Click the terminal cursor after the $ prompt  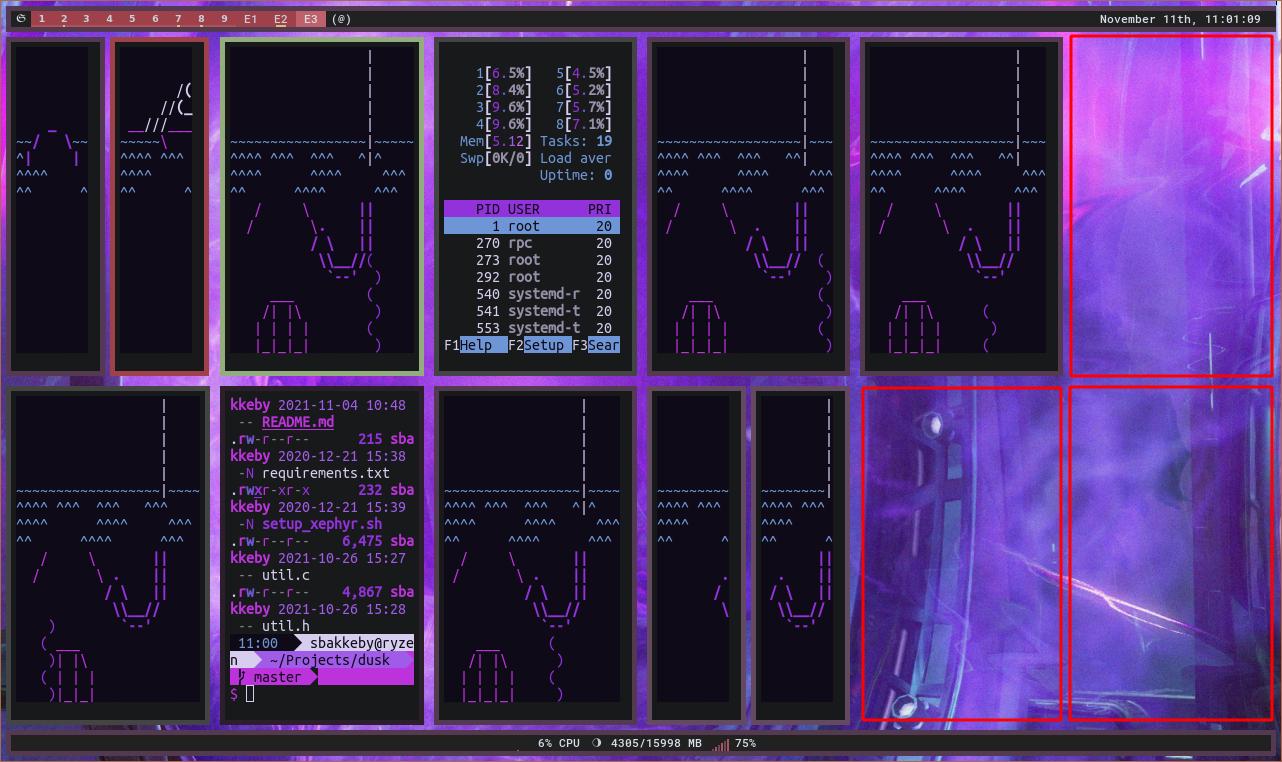250,694
